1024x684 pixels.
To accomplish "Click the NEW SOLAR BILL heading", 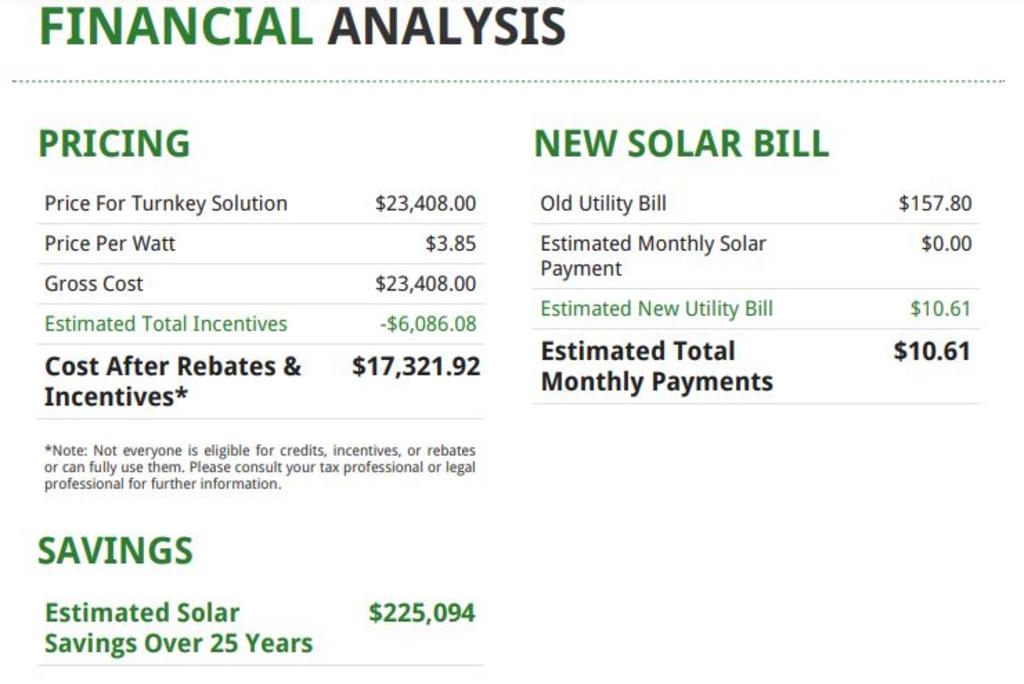I will tap(682, 144).
